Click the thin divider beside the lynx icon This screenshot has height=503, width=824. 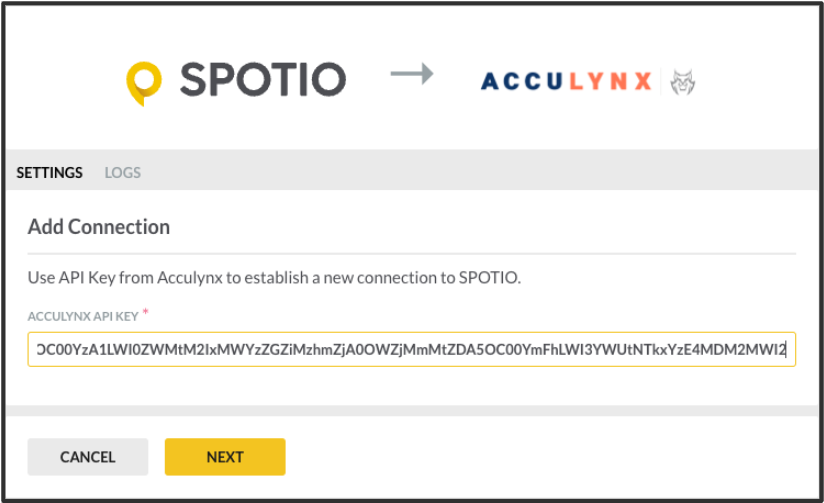click(x=661, y=81)
